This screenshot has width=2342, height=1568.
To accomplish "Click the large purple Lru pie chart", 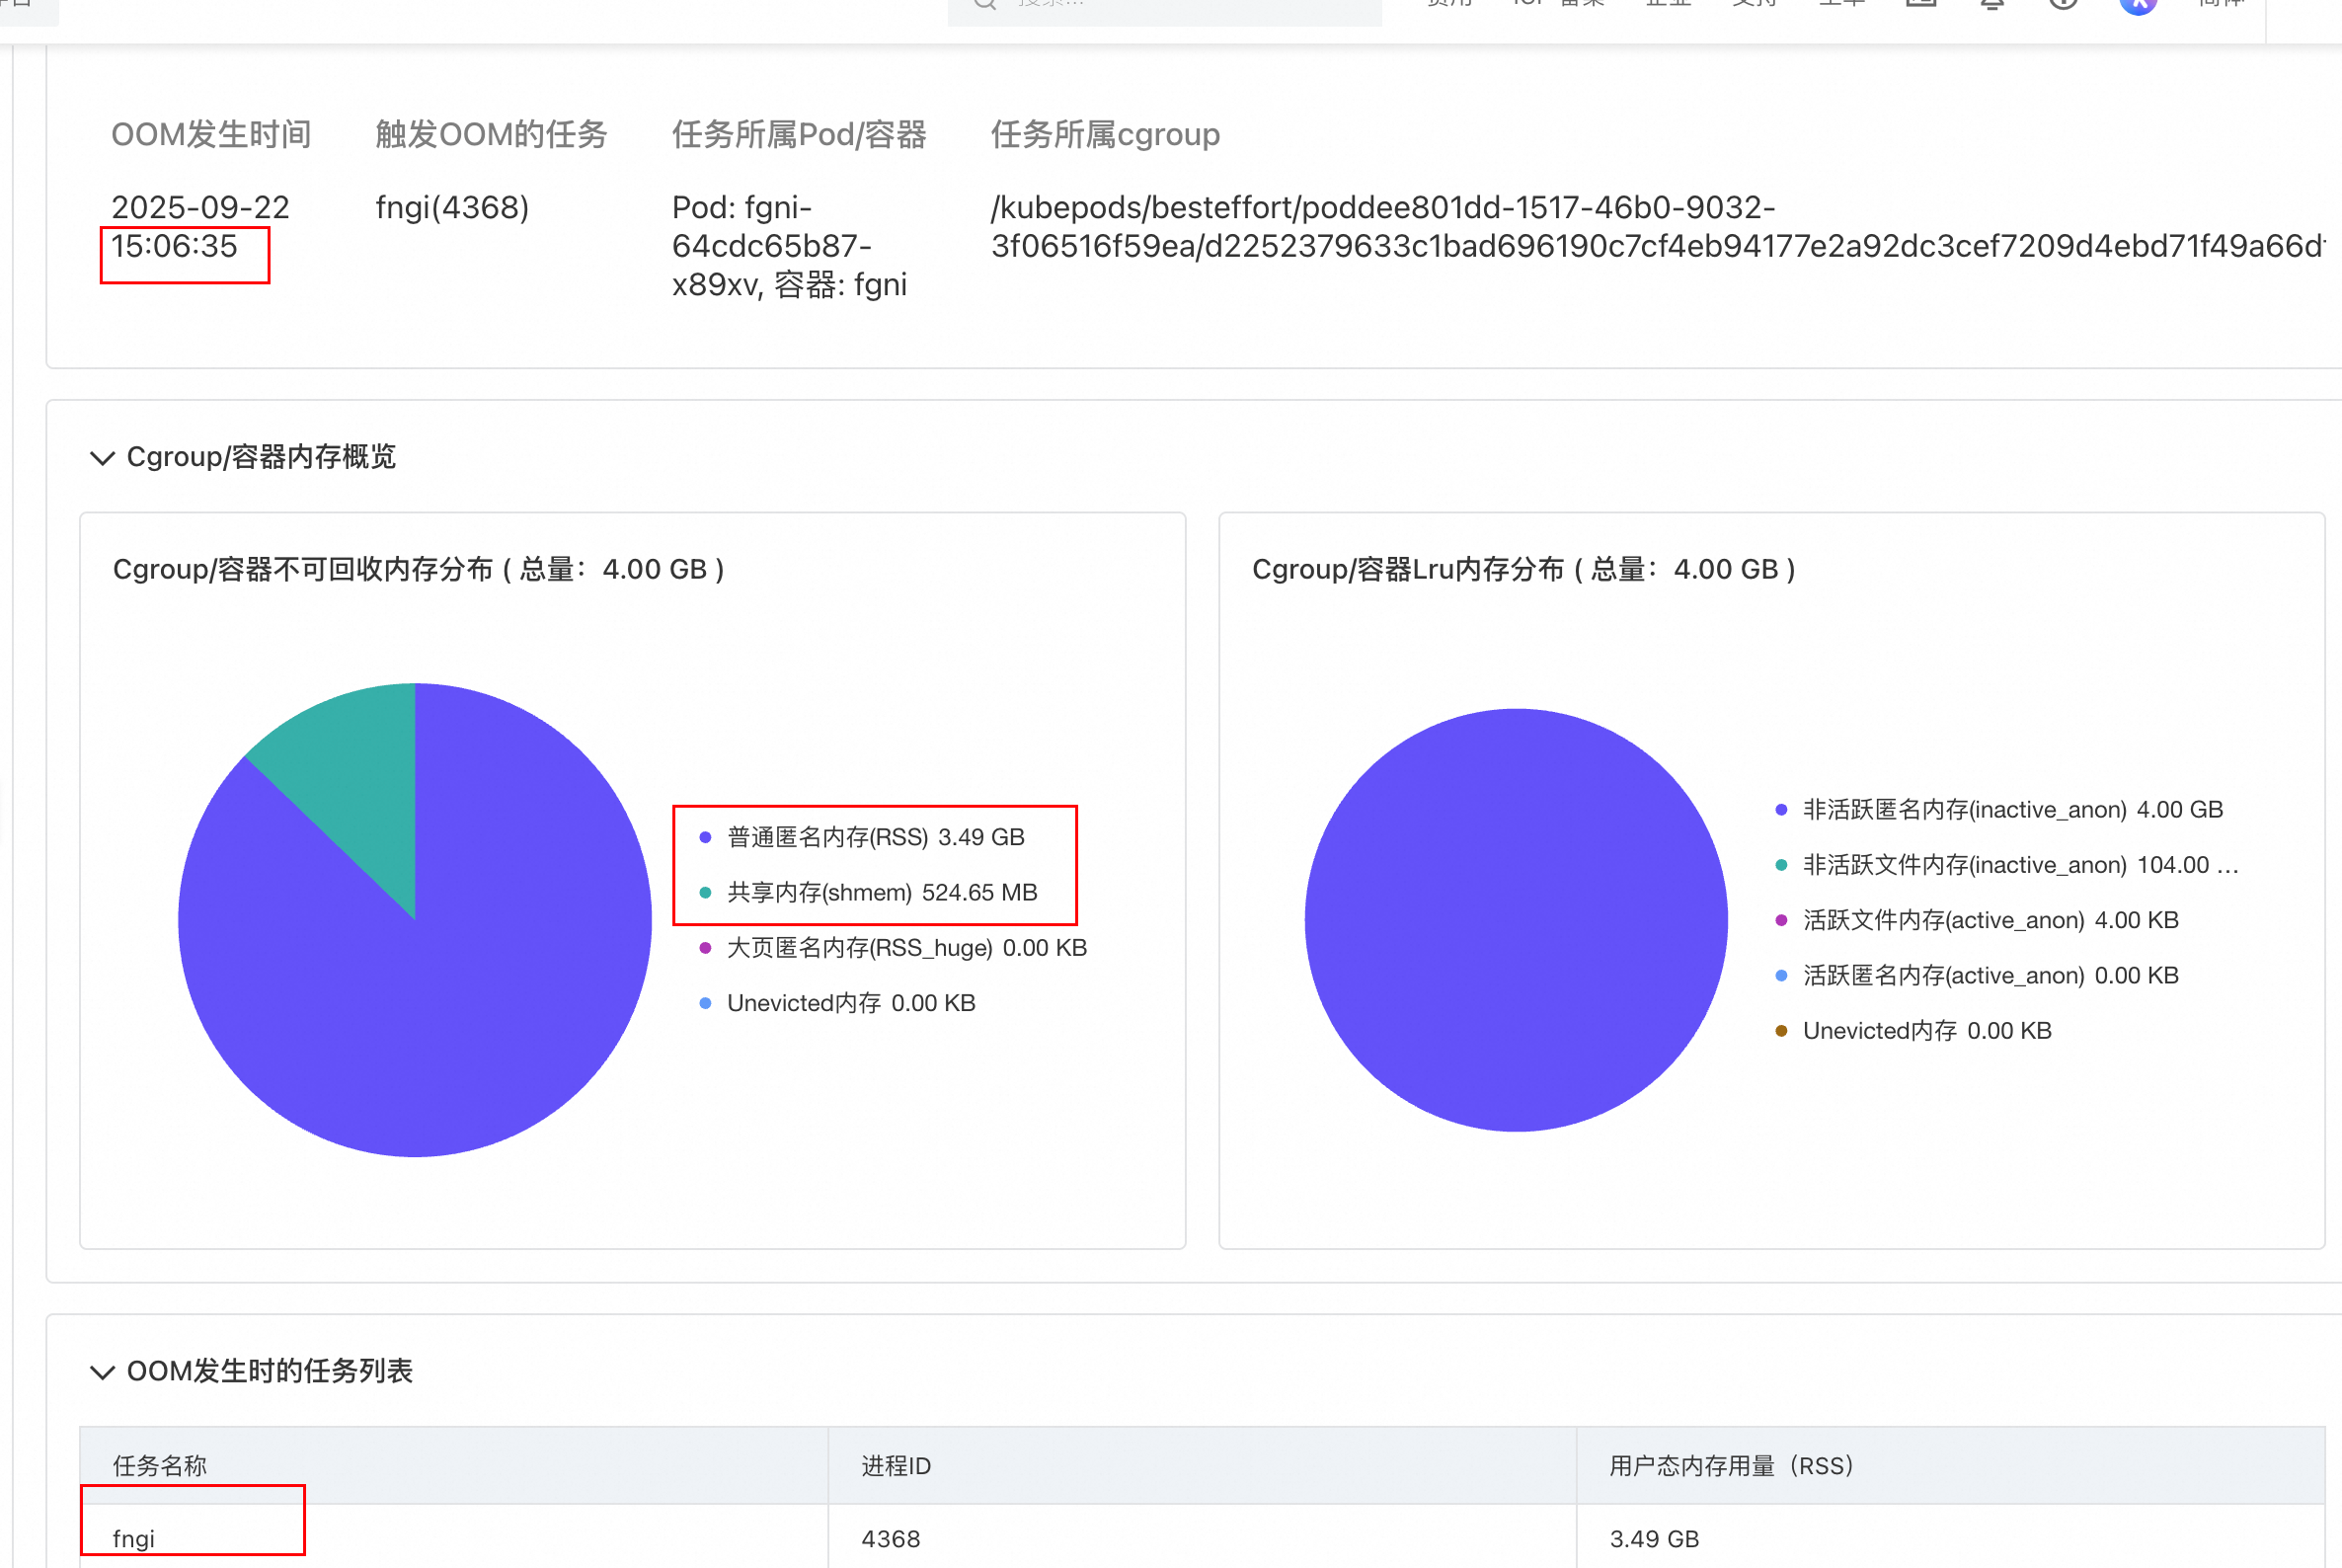I will [x=1516, y=920].
